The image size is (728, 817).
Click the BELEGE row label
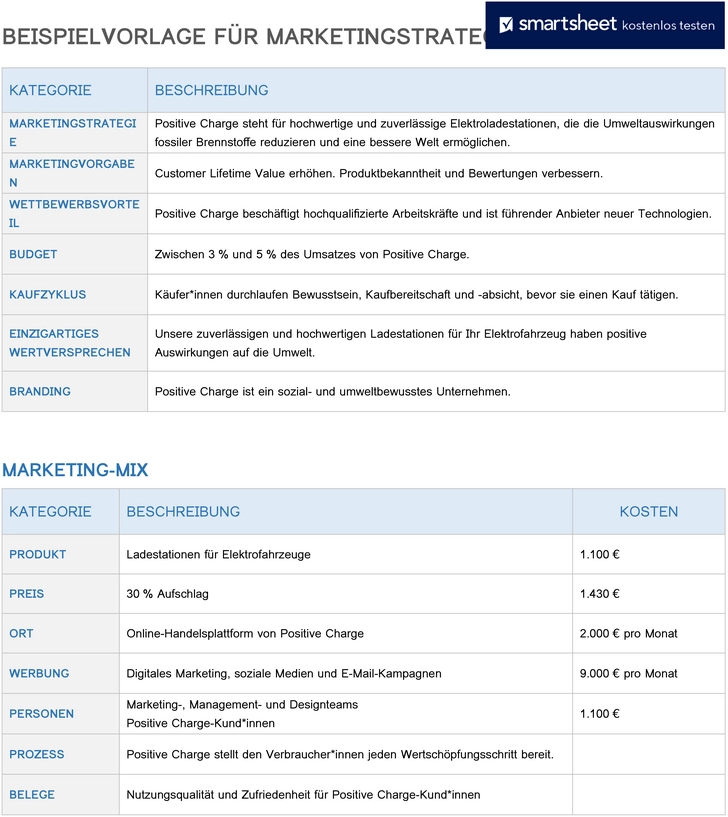click(x=32, y=795)
